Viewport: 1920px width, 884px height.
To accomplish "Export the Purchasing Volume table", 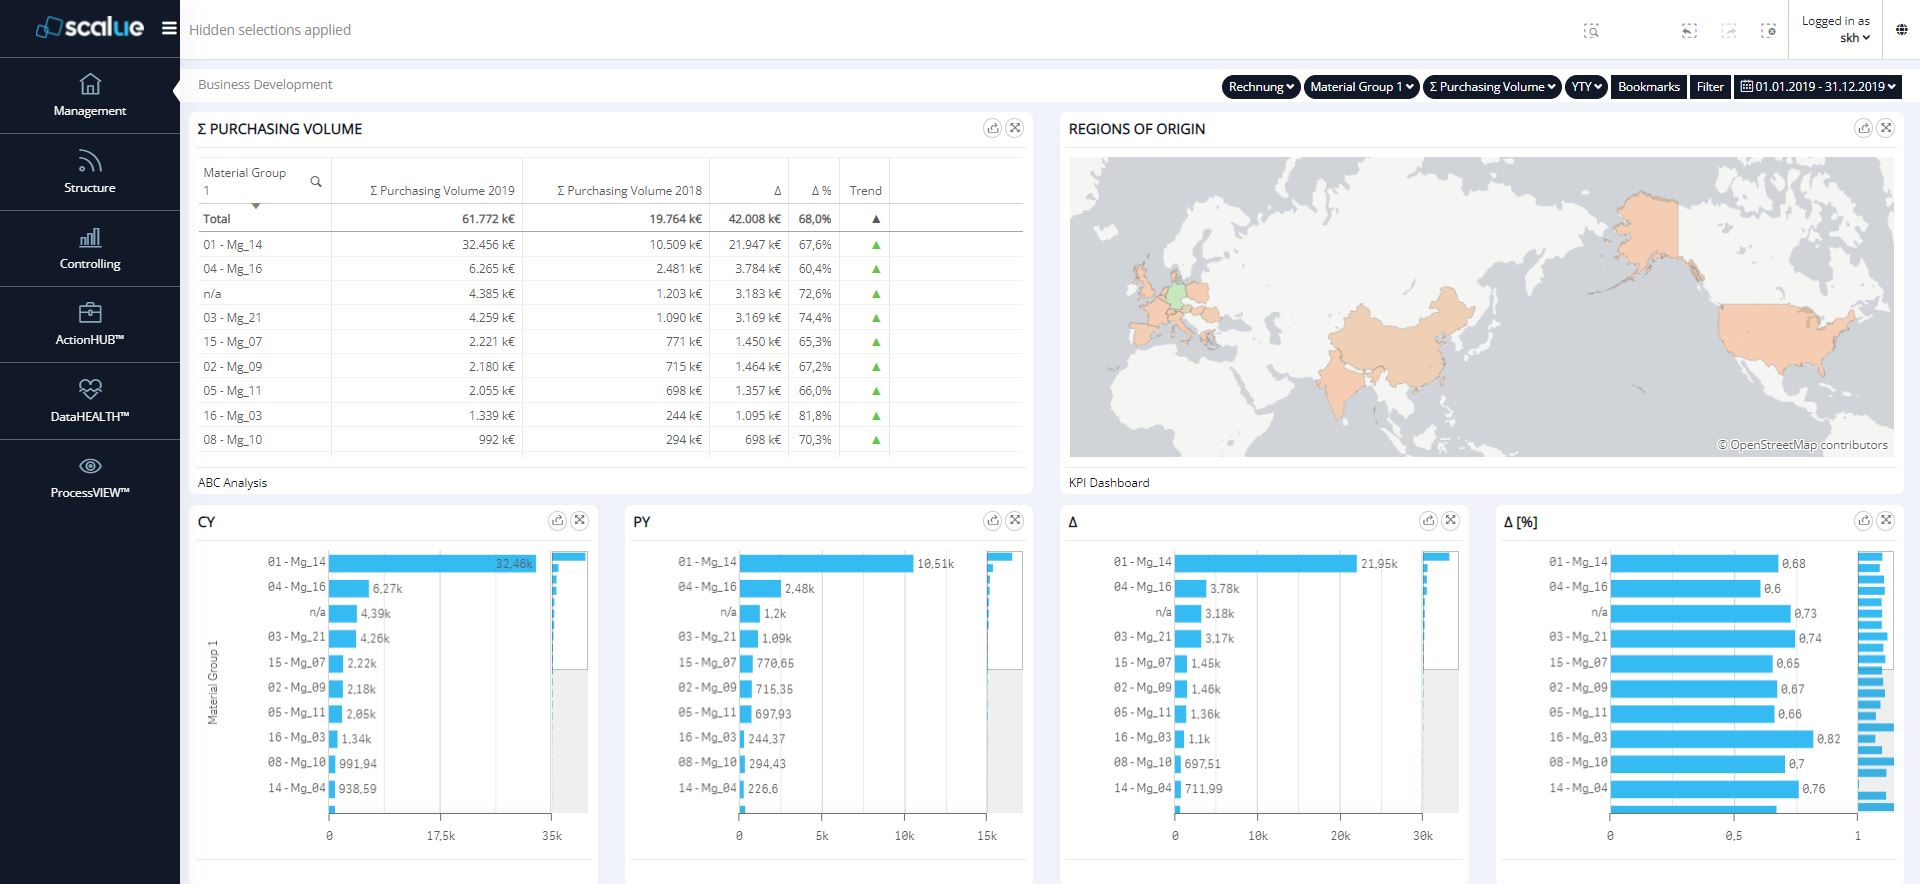I will coord(992,128).
